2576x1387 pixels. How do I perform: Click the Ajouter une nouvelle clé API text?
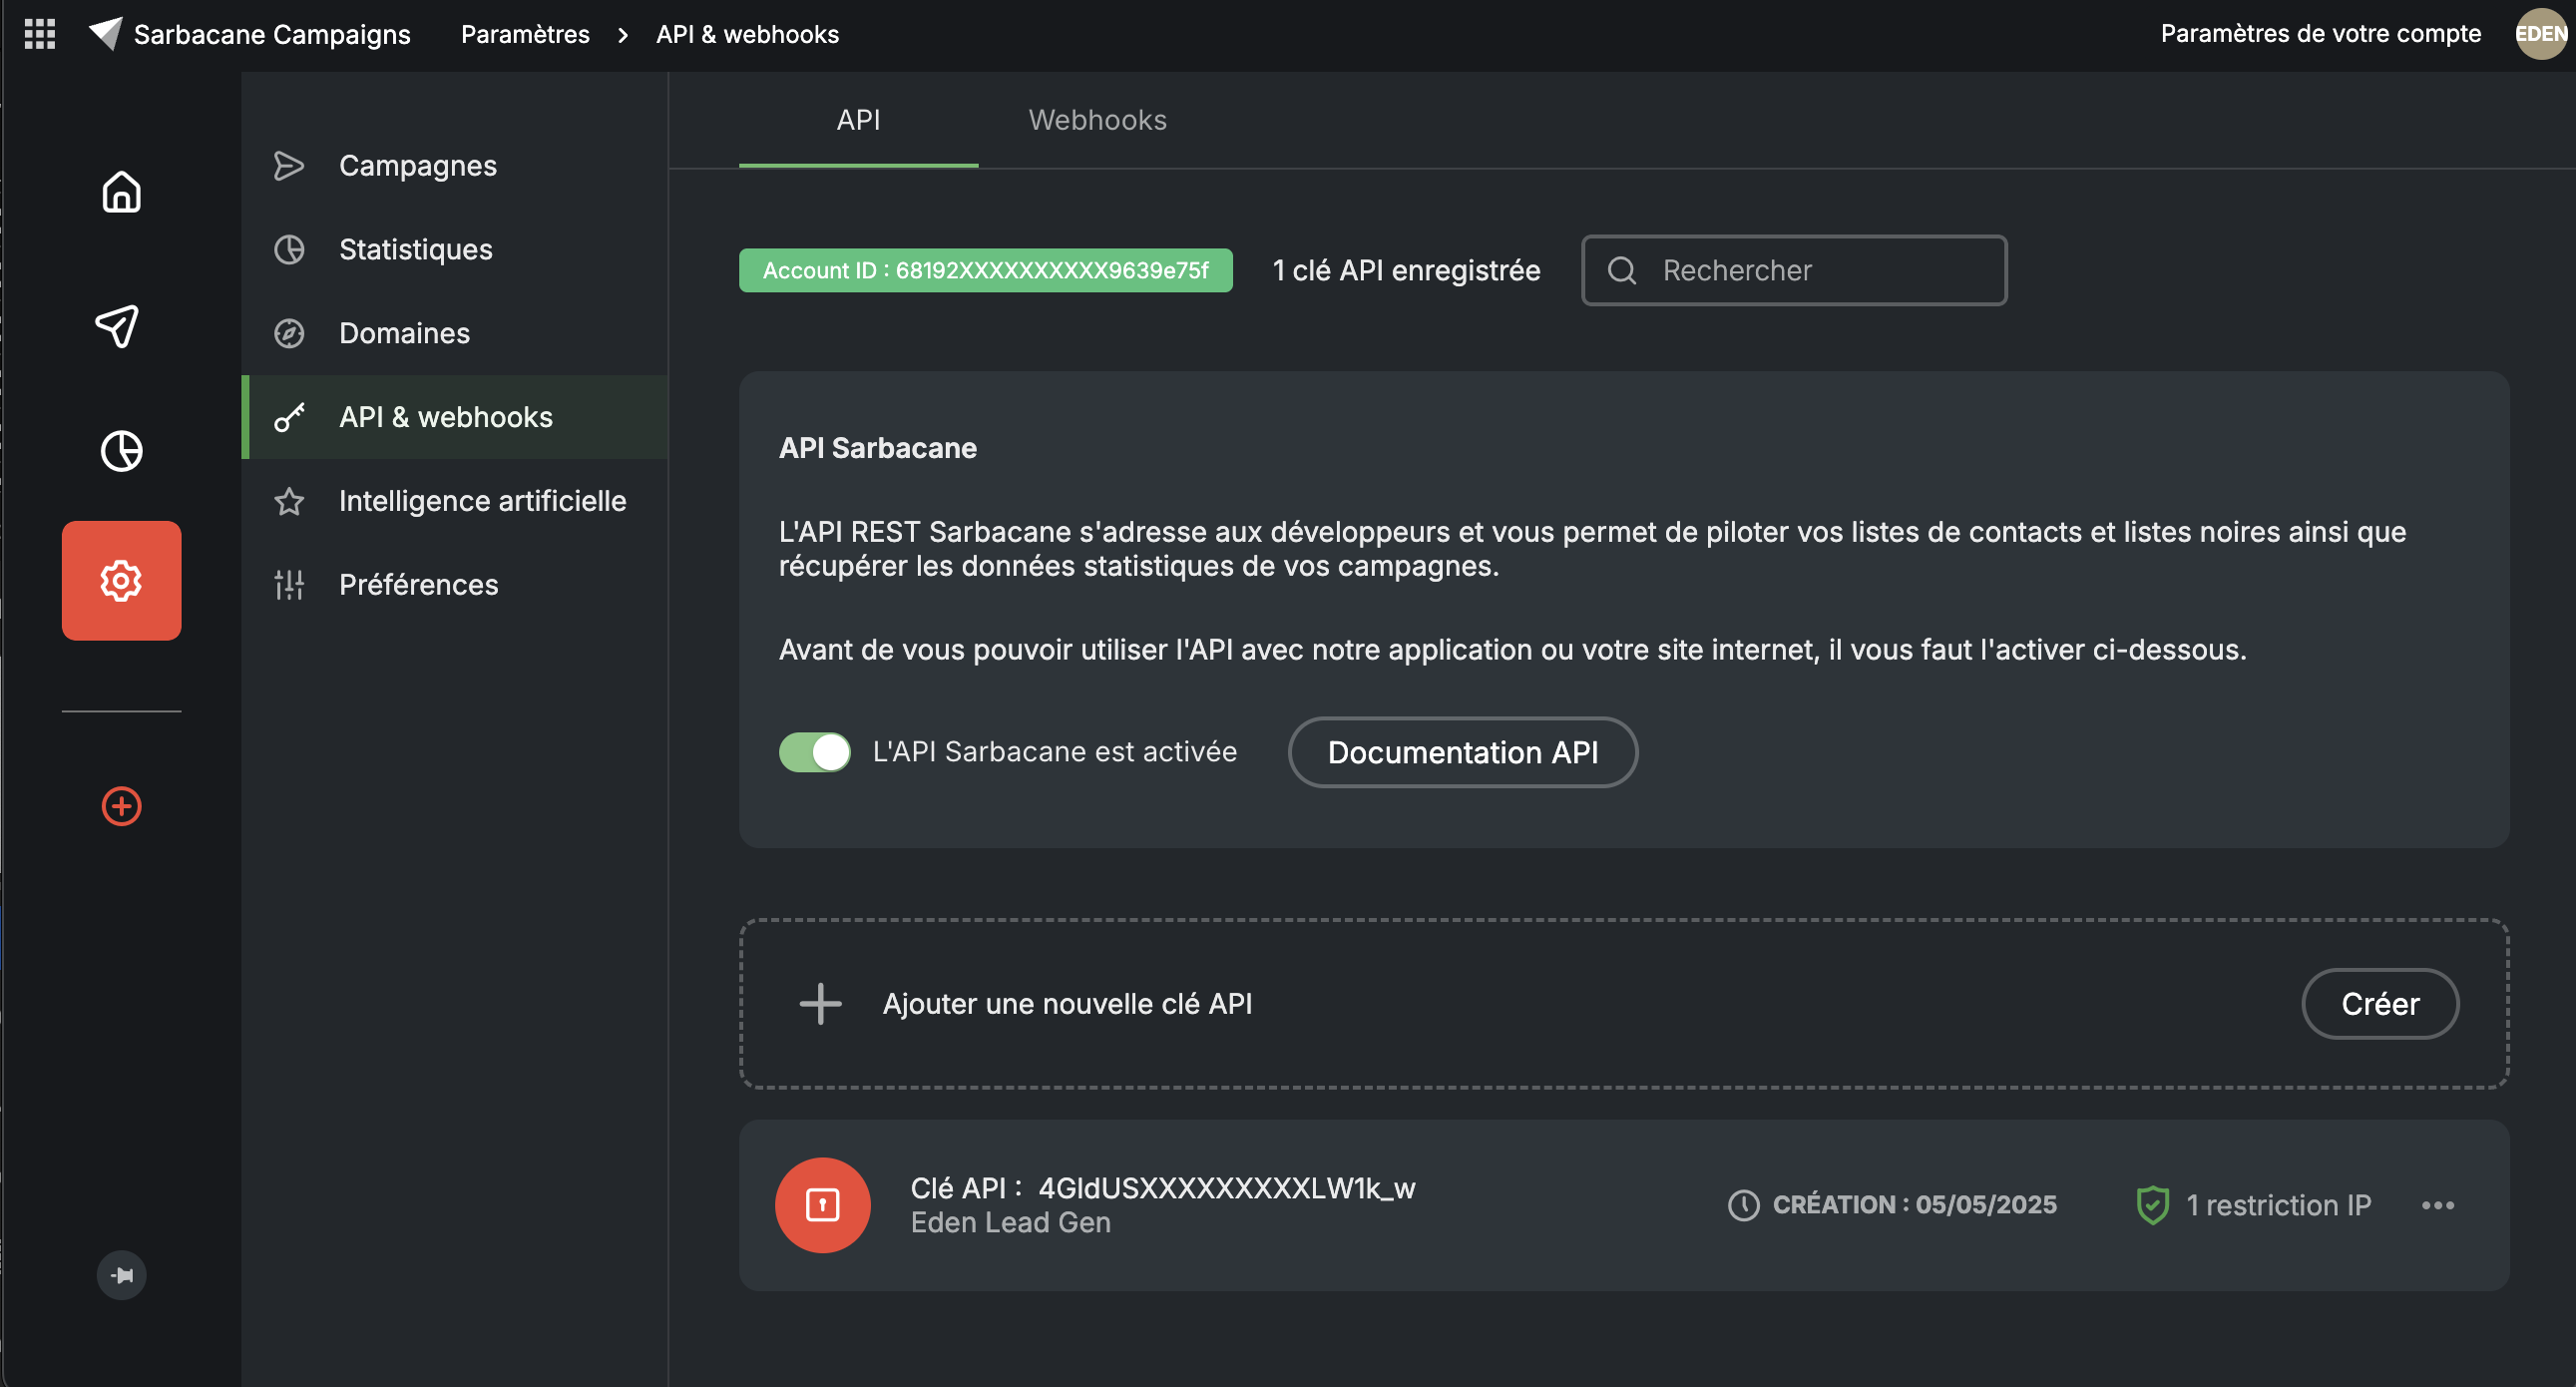1067,1003
